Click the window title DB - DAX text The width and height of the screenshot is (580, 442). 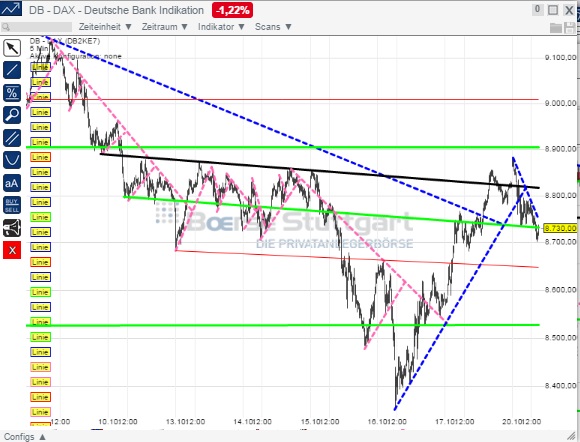pos(116,10)
